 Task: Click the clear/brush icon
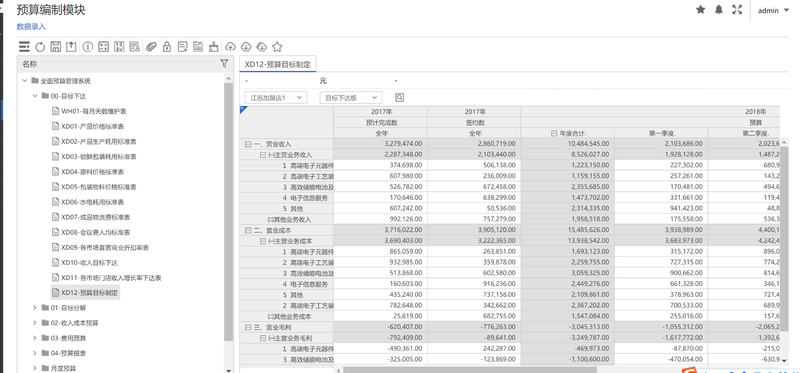coord(214,47)
